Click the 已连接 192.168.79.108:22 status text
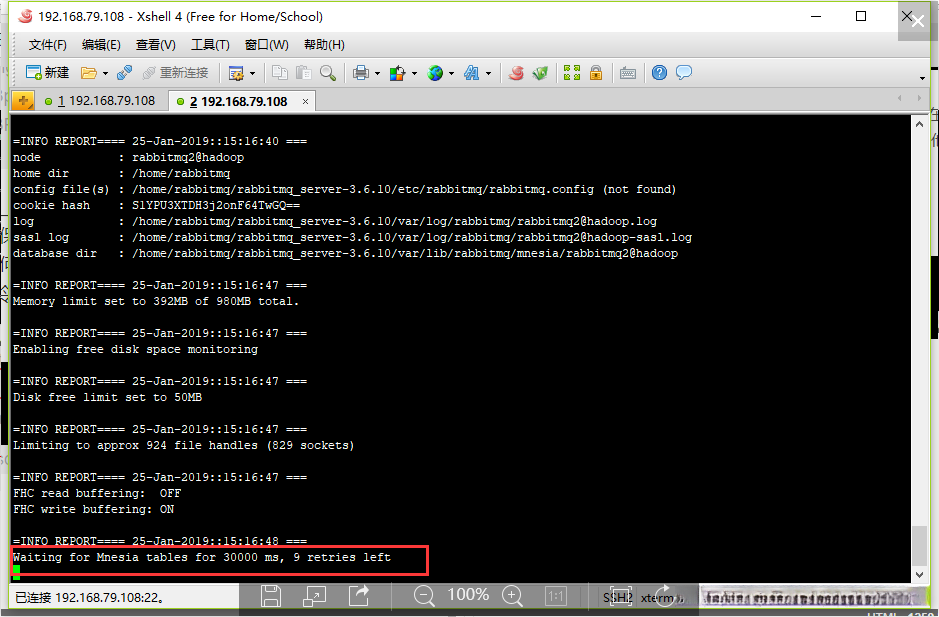Image resolution: width=939 pixels, height=617 pixels. 90,597
